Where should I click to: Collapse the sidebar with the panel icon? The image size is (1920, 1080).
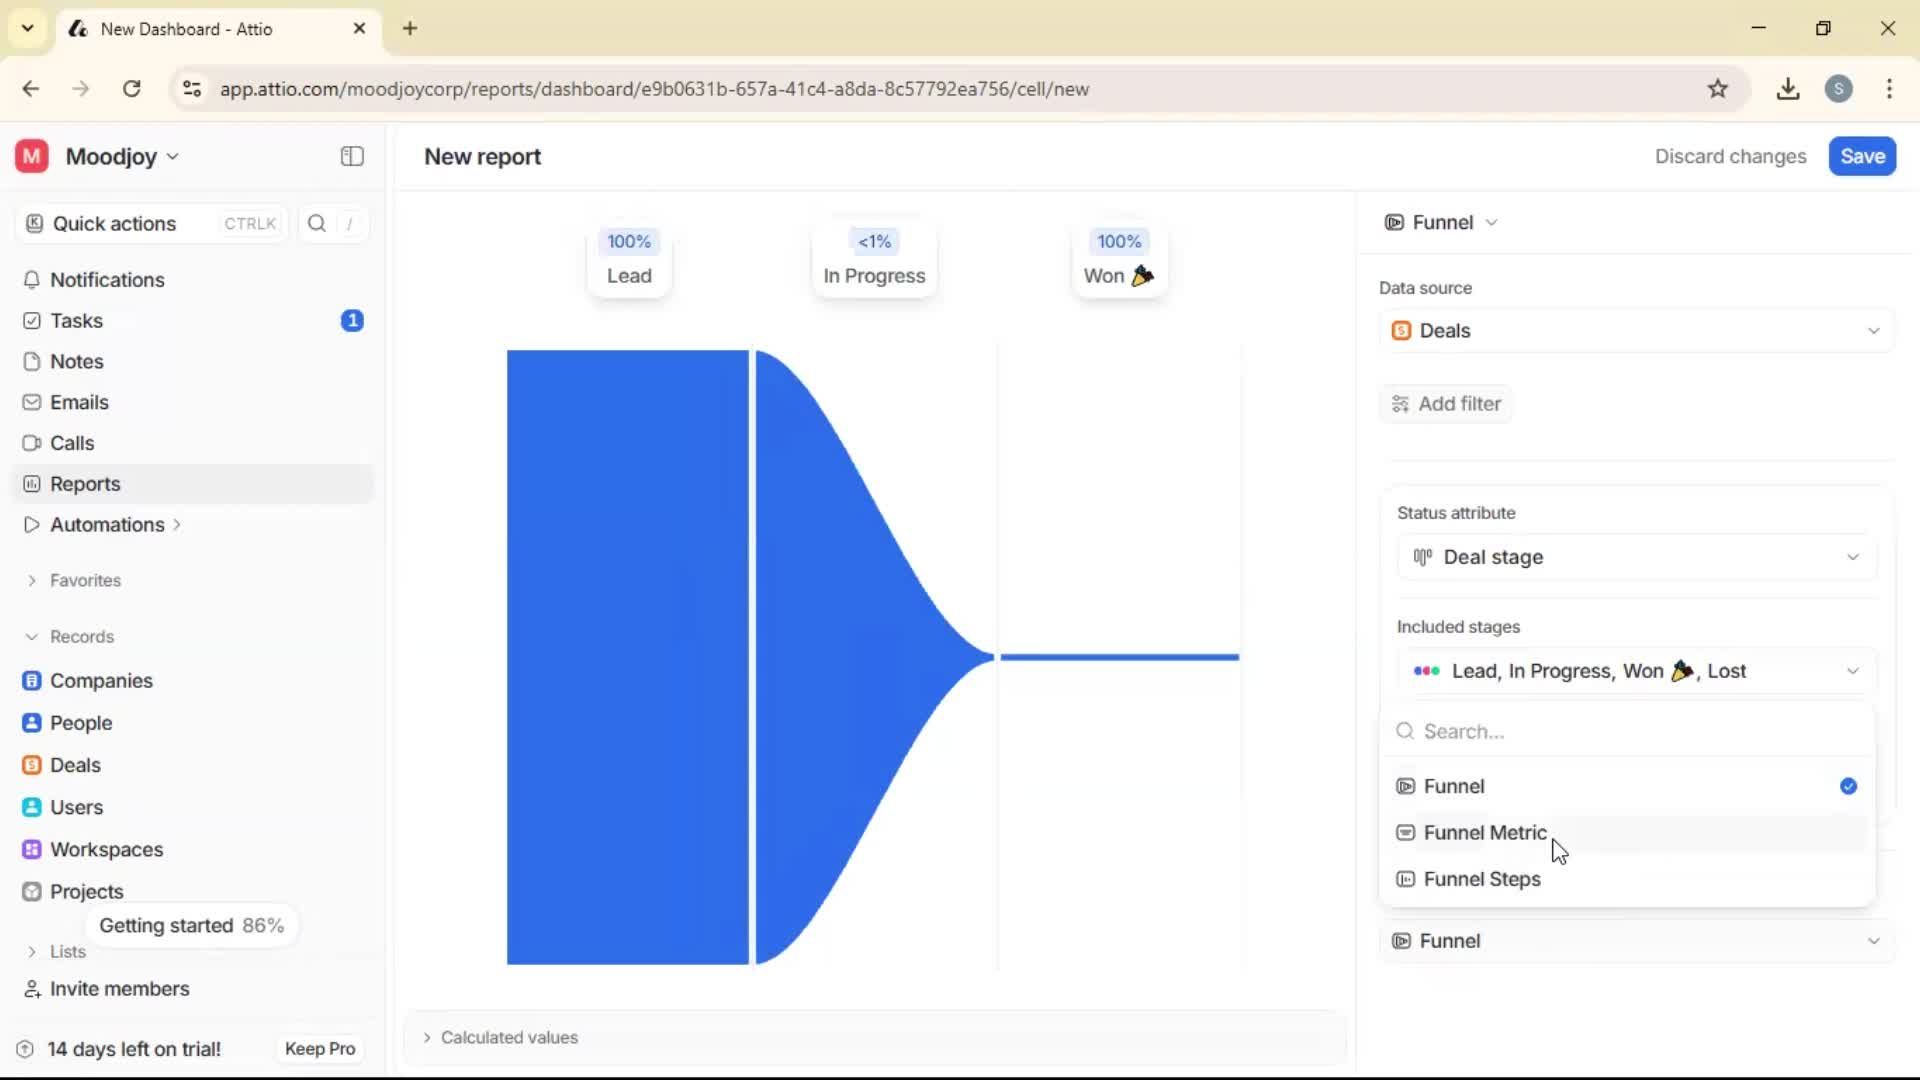[x=351, y=156]
